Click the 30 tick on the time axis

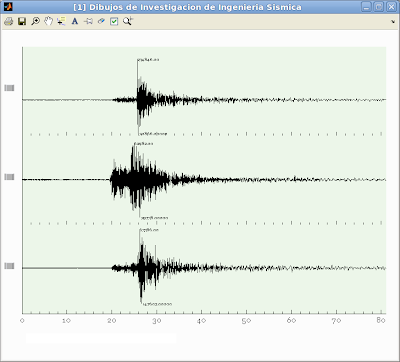click(156, 321)
